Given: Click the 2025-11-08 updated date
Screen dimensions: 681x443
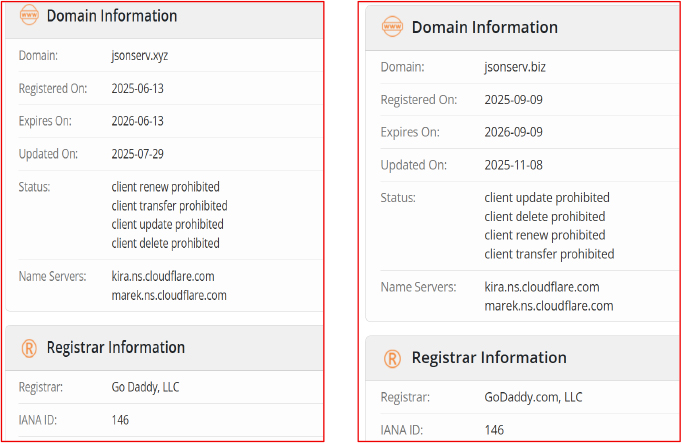Looking at the screenshot, I should click(x=513, y=165).
